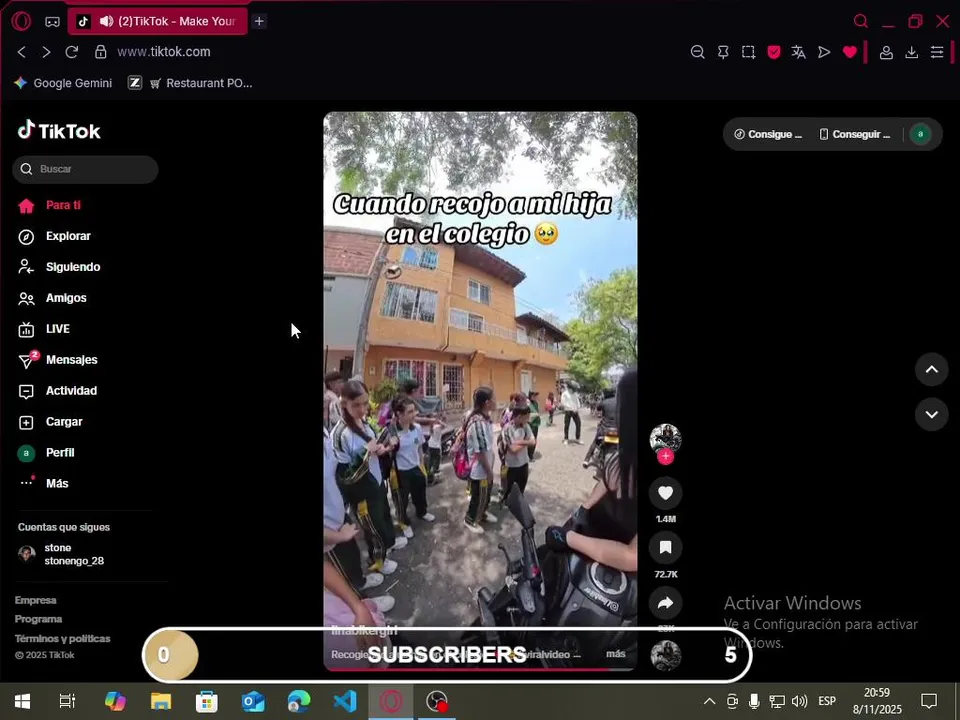Open the page translate icon

click(x=798, y=52)
